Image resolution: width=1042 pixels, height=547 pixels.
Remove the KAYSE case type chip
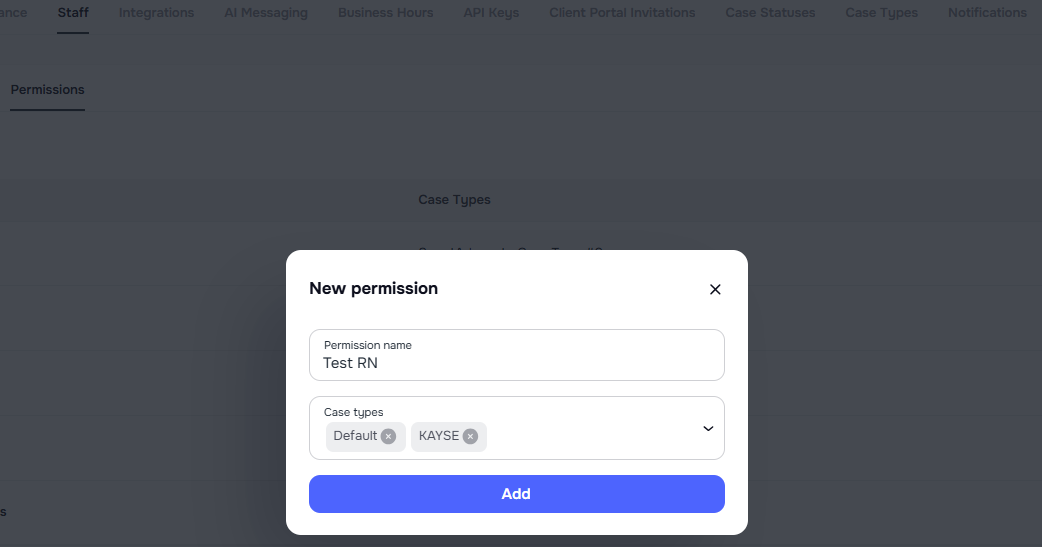tap(470, 436)
